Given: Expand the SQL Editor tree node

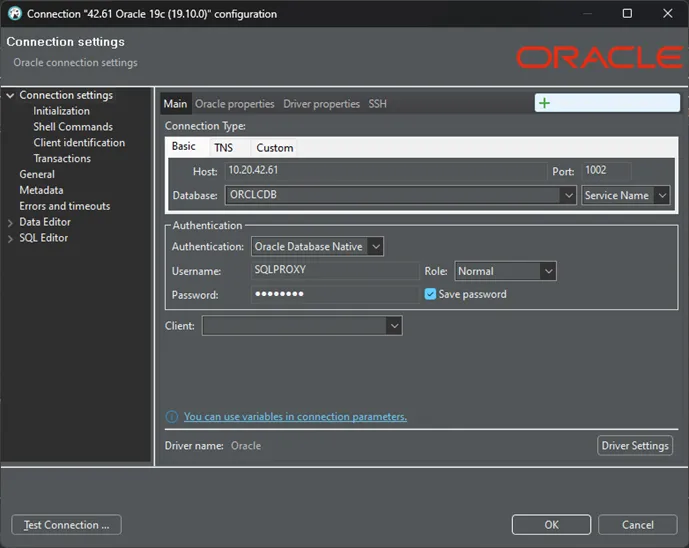Looking at the screenshot, I should click(x=10, y=239).
